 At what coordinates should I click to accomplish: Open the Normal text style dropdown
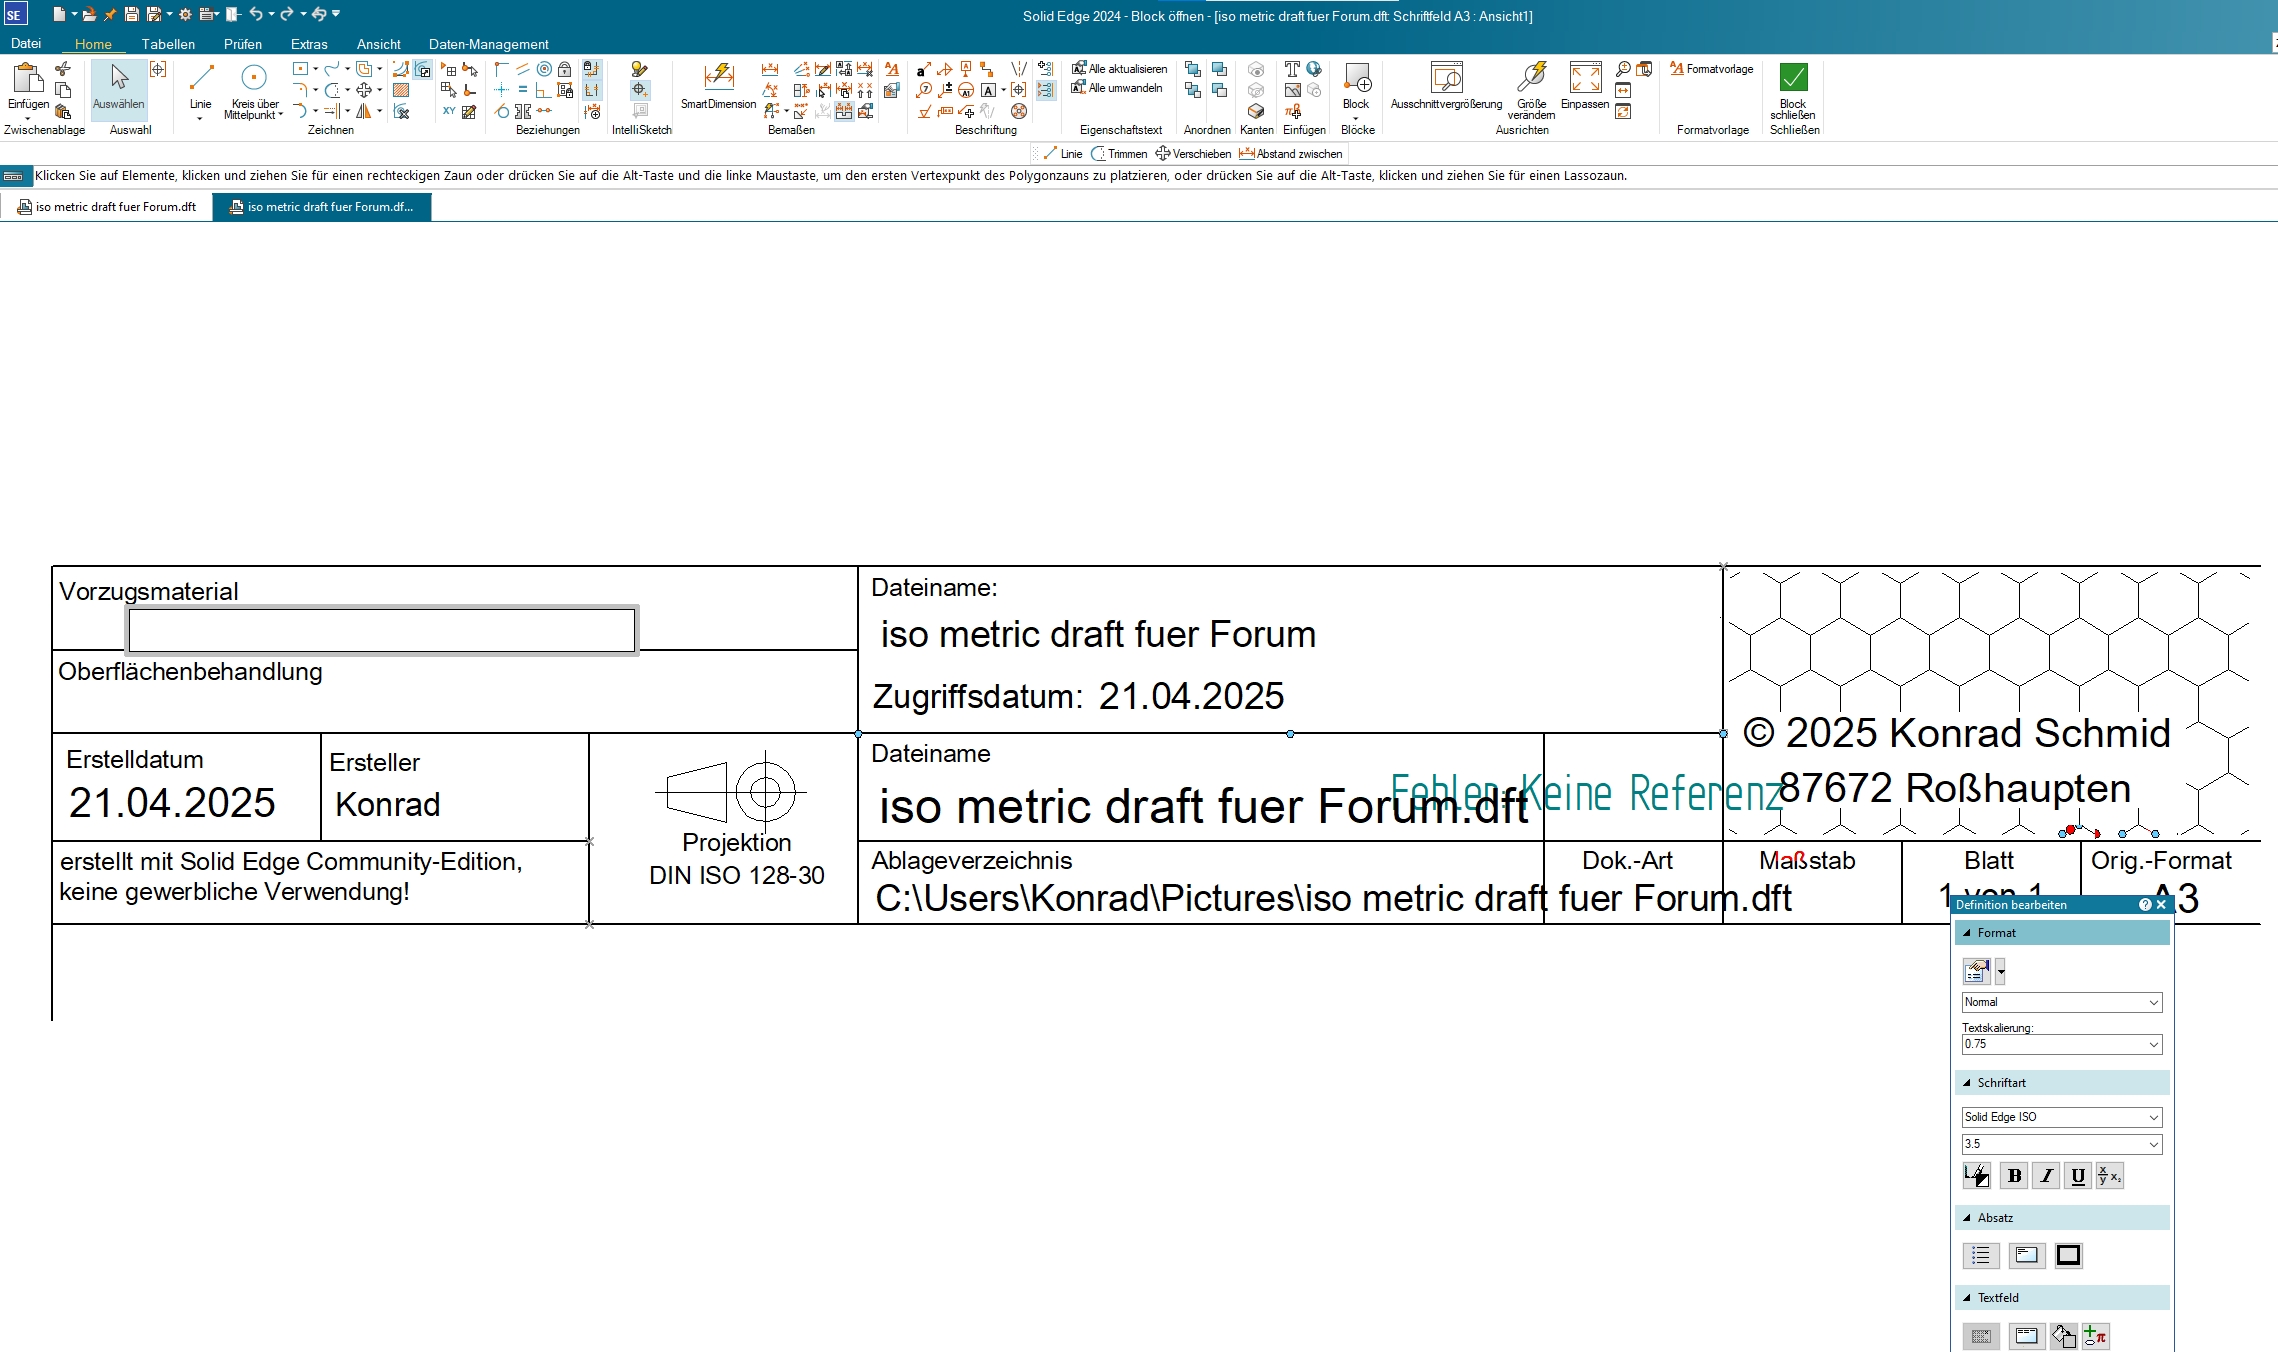tap(2062, 1002)
